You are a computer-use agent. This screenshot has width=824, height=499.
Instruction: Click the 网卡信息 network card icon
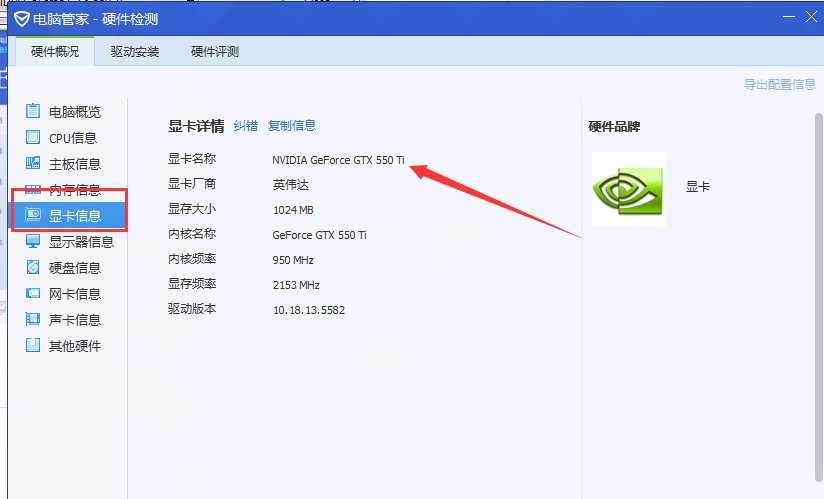point(33,293)
